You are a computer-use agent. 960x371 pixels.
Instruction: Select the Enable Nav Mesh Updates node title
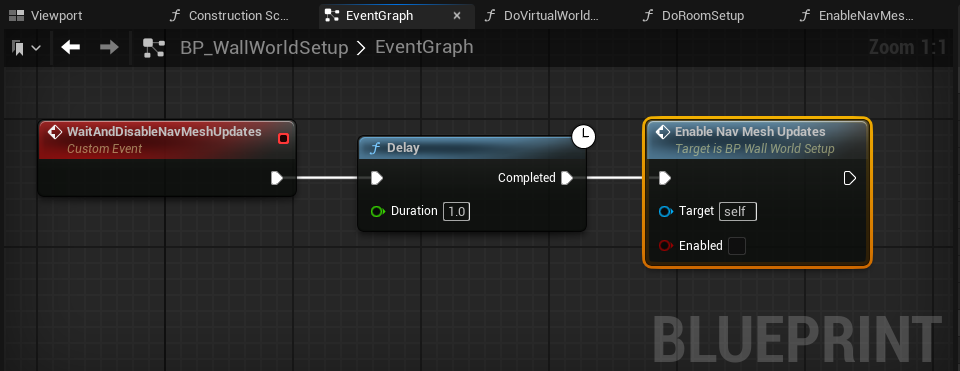coord(750,132)
